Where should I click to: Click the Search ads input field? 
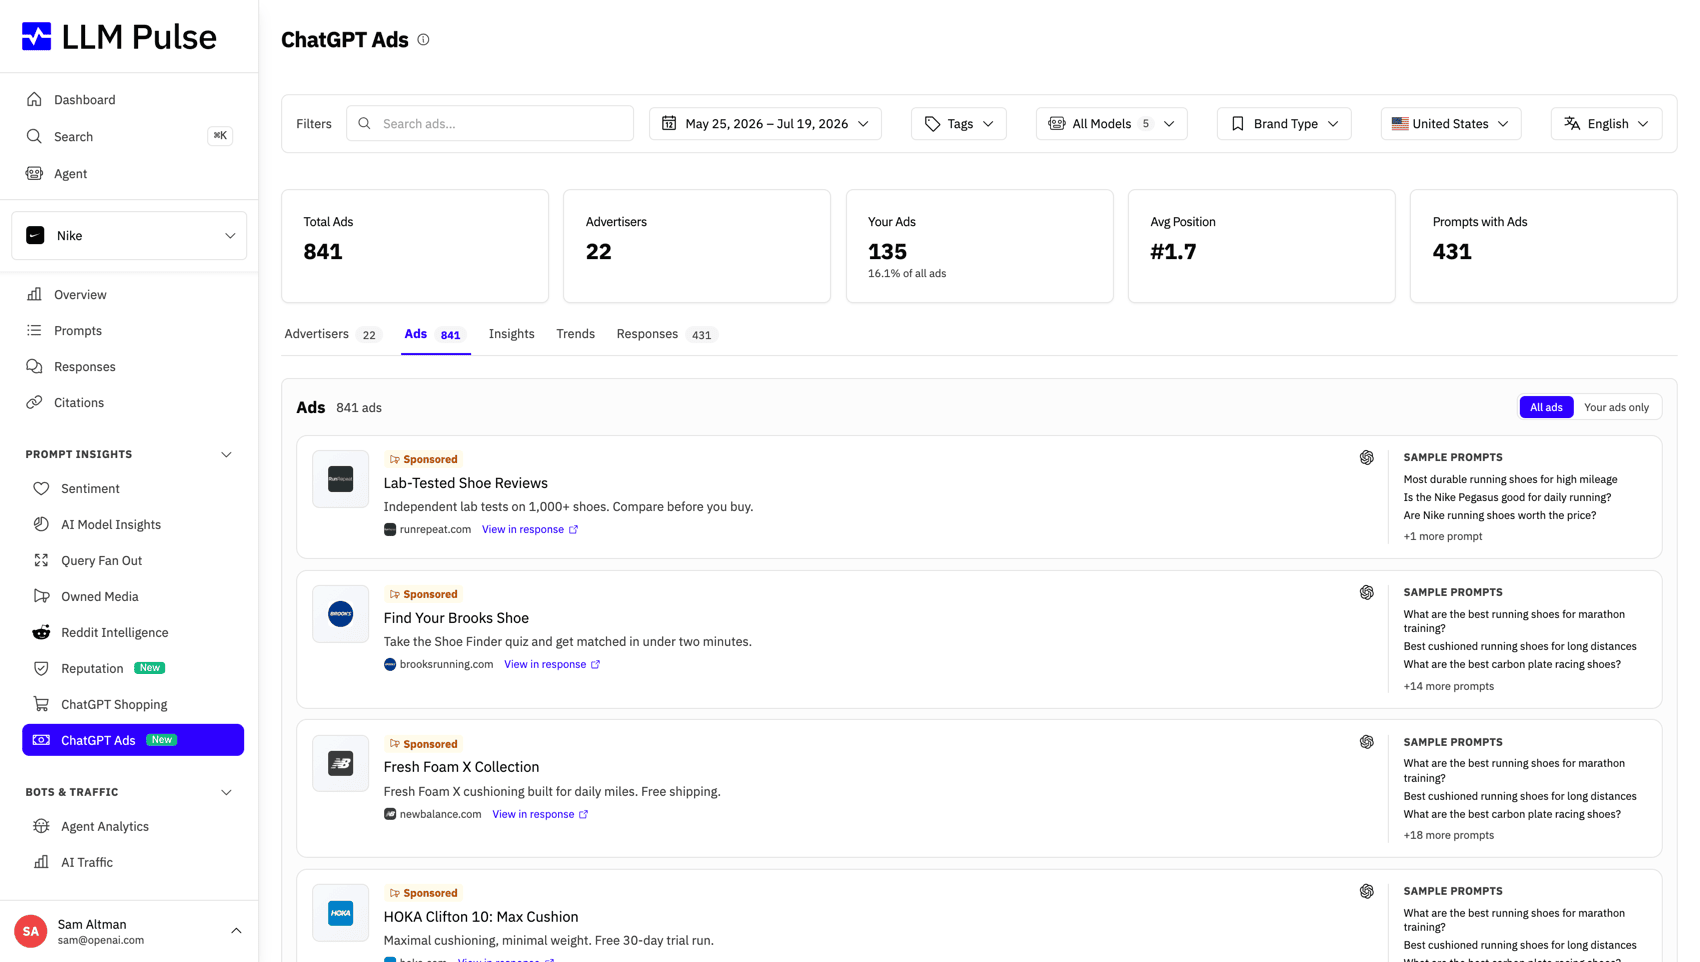click(490, 124)
